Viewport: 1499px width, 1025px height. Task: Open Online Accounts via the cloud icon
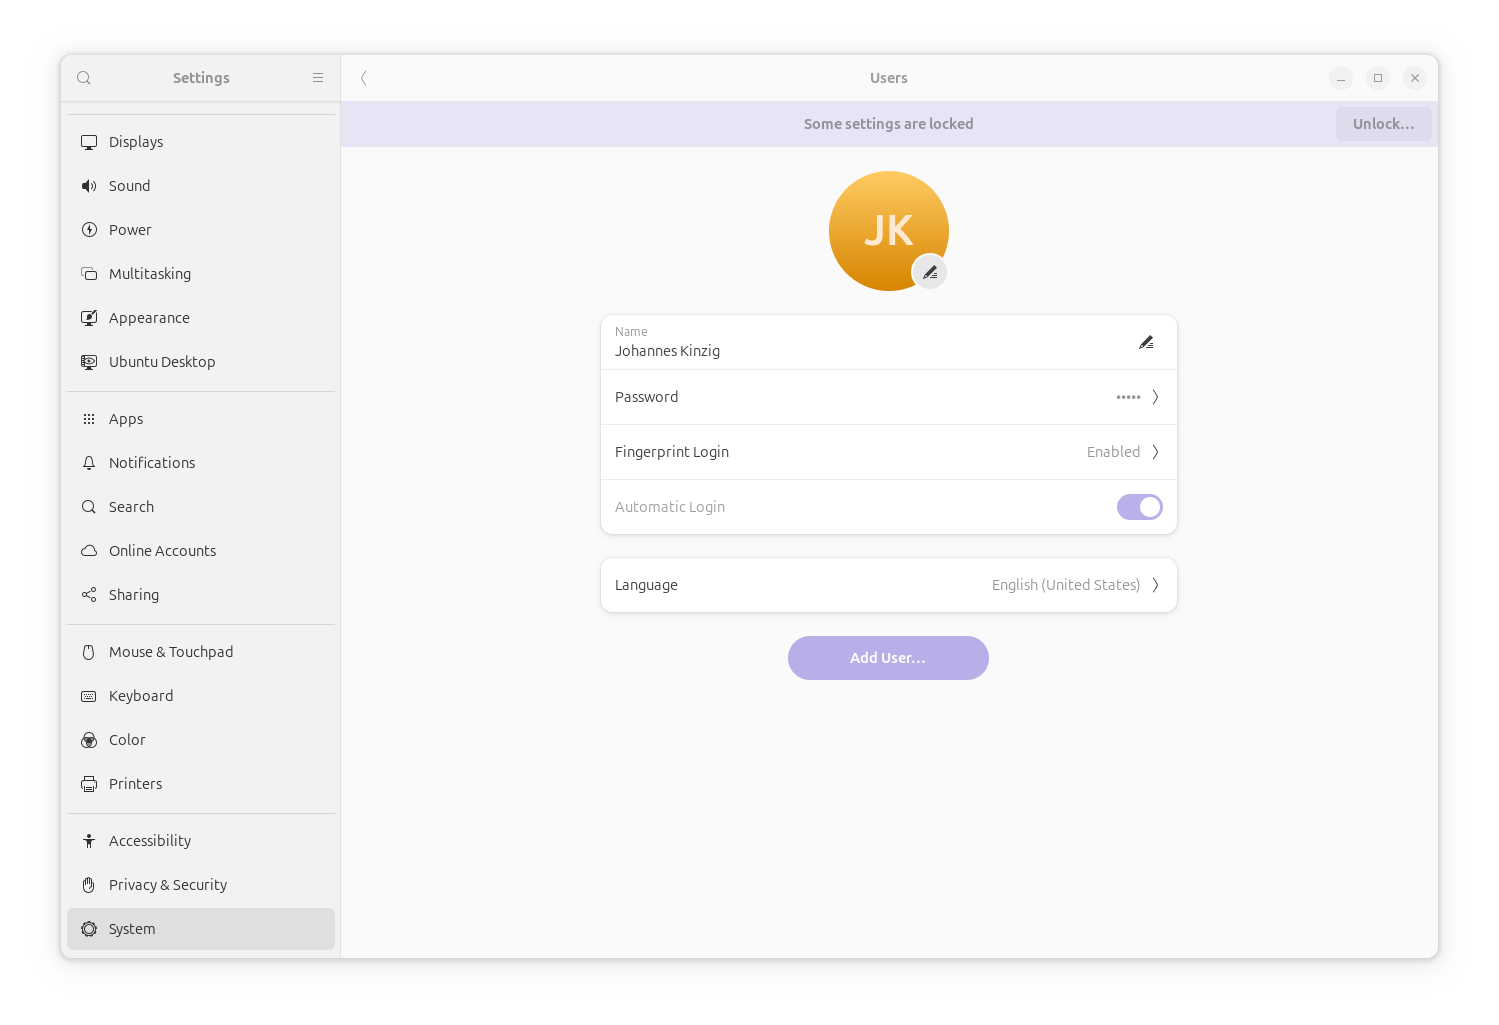[89, 550]
